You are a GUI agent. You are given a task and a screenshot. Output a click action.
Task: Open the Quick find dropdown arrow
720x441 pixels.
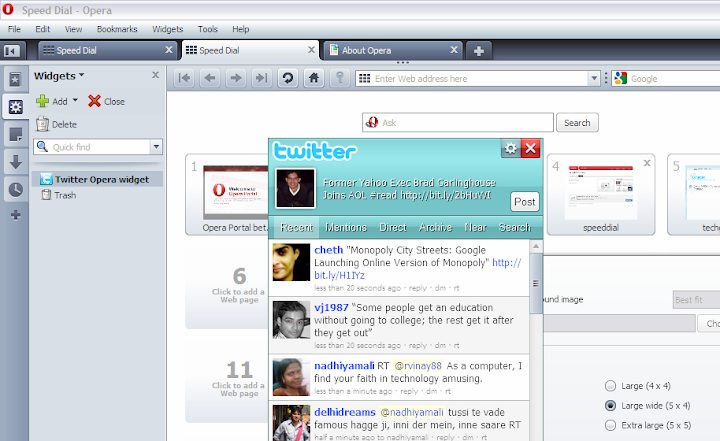[156, 147]
